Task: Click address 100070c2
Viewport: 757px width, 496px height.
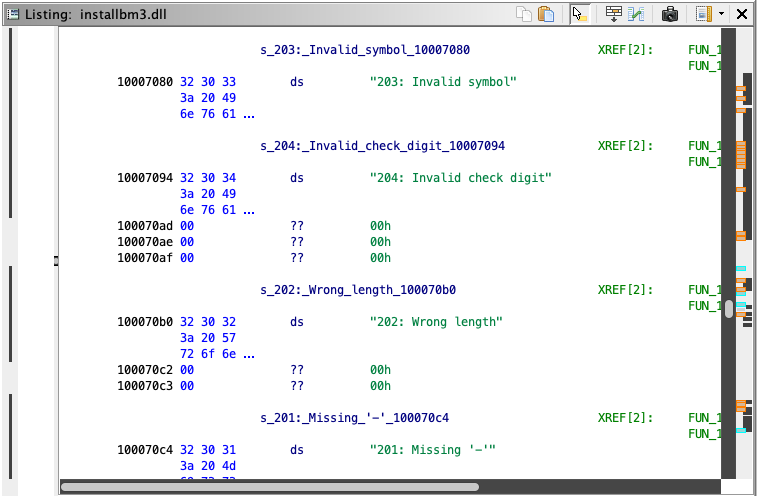Action: tap(145, 370)
